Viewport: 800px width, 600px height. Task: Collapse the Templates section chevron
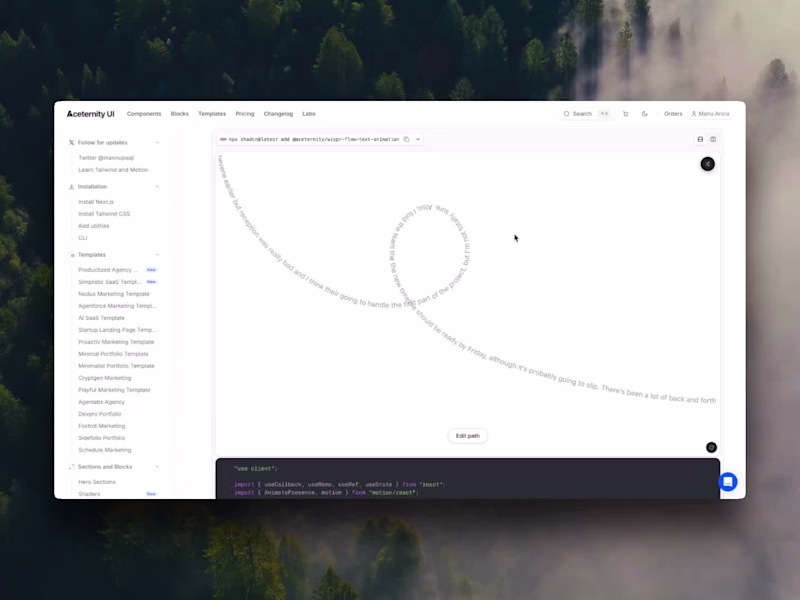click(157, 255)
